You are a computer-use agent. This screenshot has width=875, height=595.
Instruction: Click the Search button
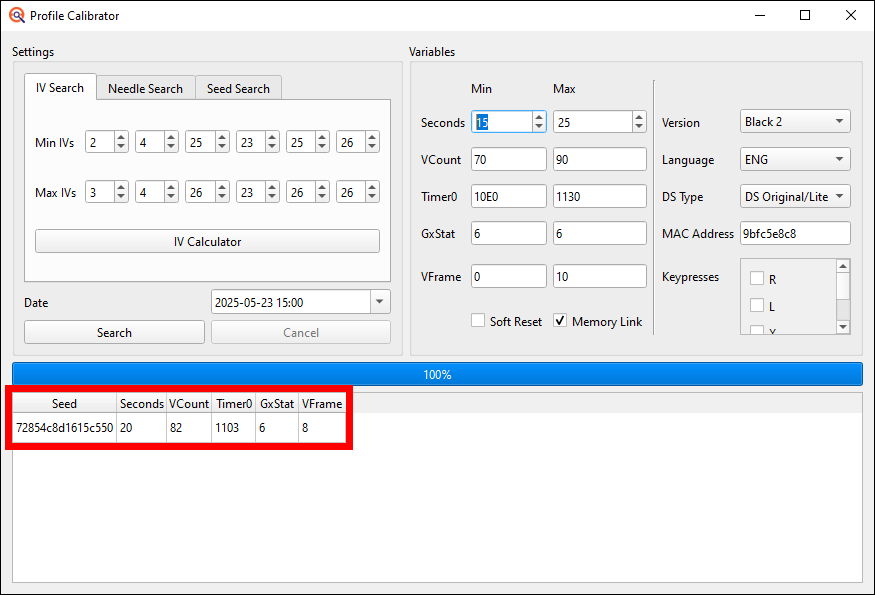click(x=114, y=333)
